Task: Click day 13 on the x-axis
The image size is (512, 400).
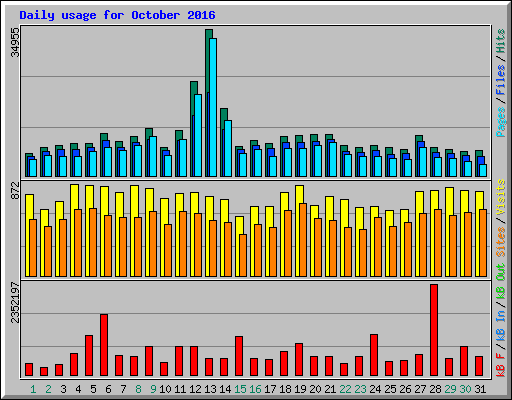Action: tap(210, 389)
